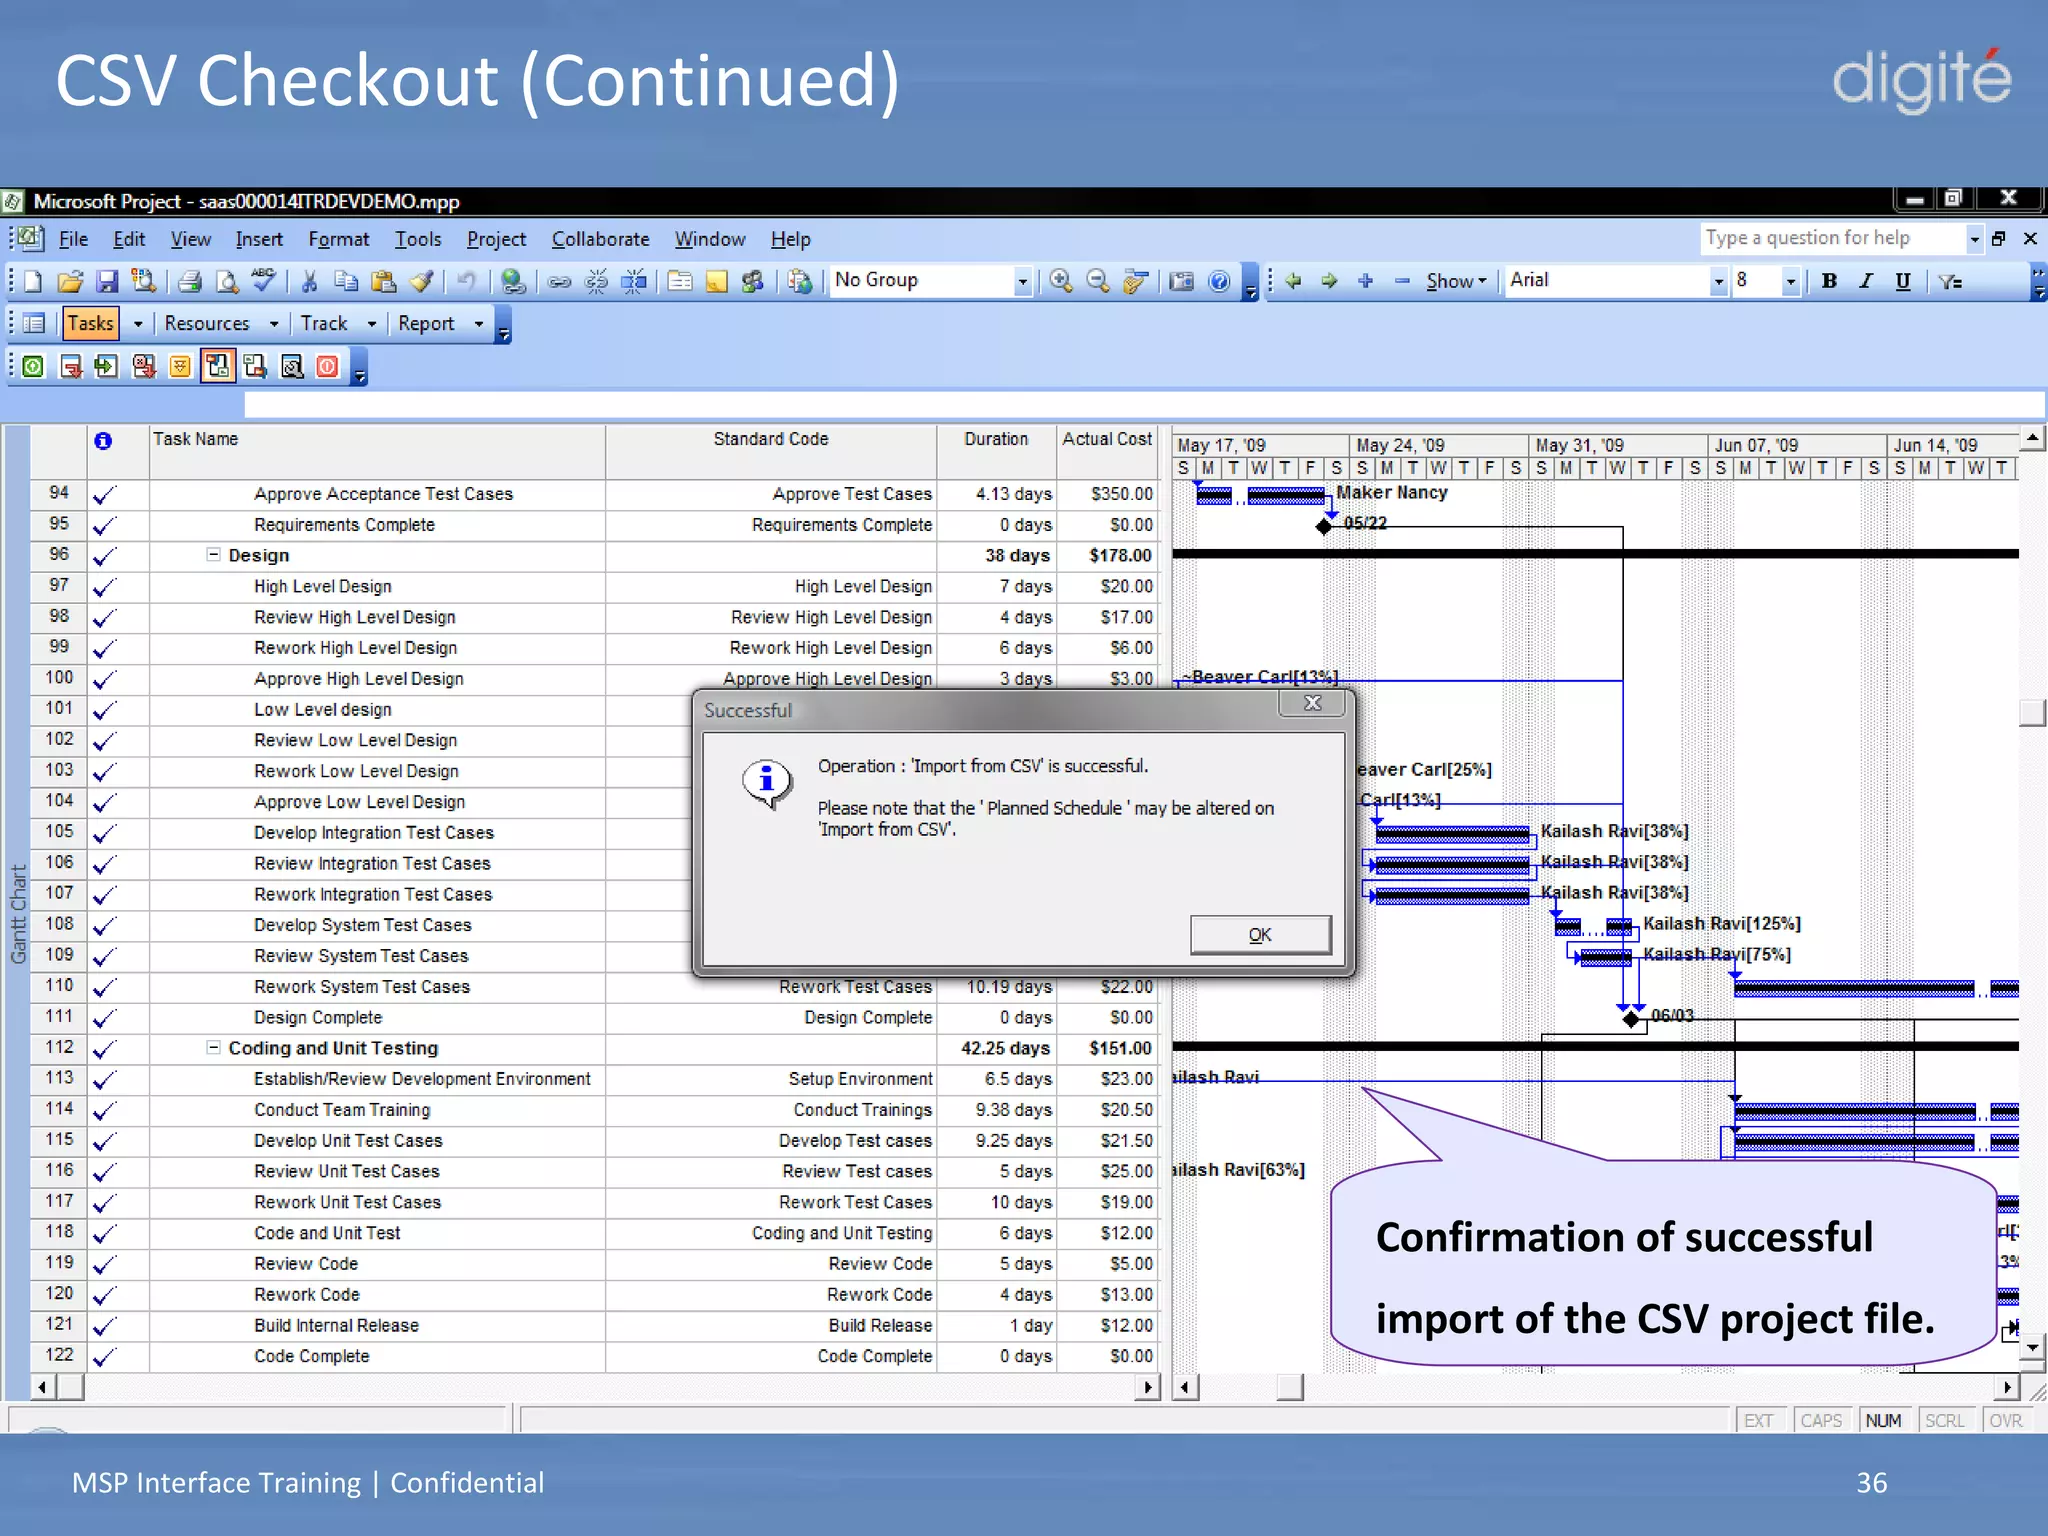The width and height of the screenshot is (2048, 1536).
Task: Click the Go To Selected Task icon
Action: (x=1134, y=281)
